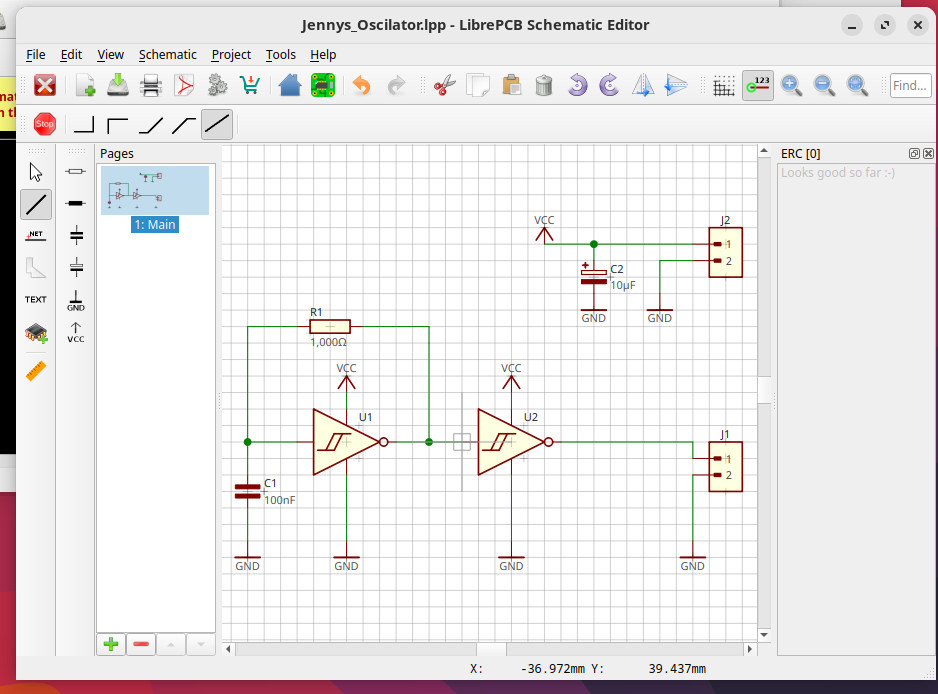Add a new page with the plus button
The image size is (938, 694).
coord(110,644)
